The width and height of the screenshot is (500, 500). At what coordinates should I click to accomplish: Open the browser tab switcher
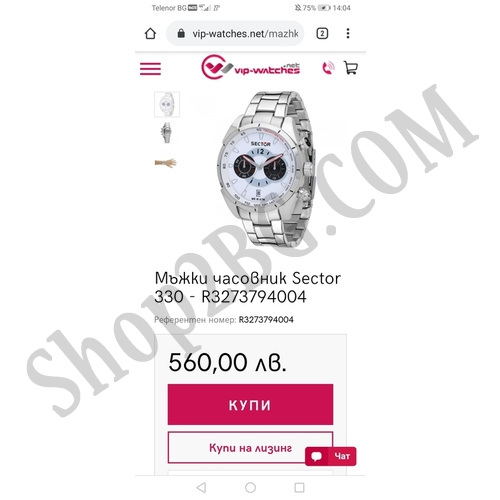322,33
